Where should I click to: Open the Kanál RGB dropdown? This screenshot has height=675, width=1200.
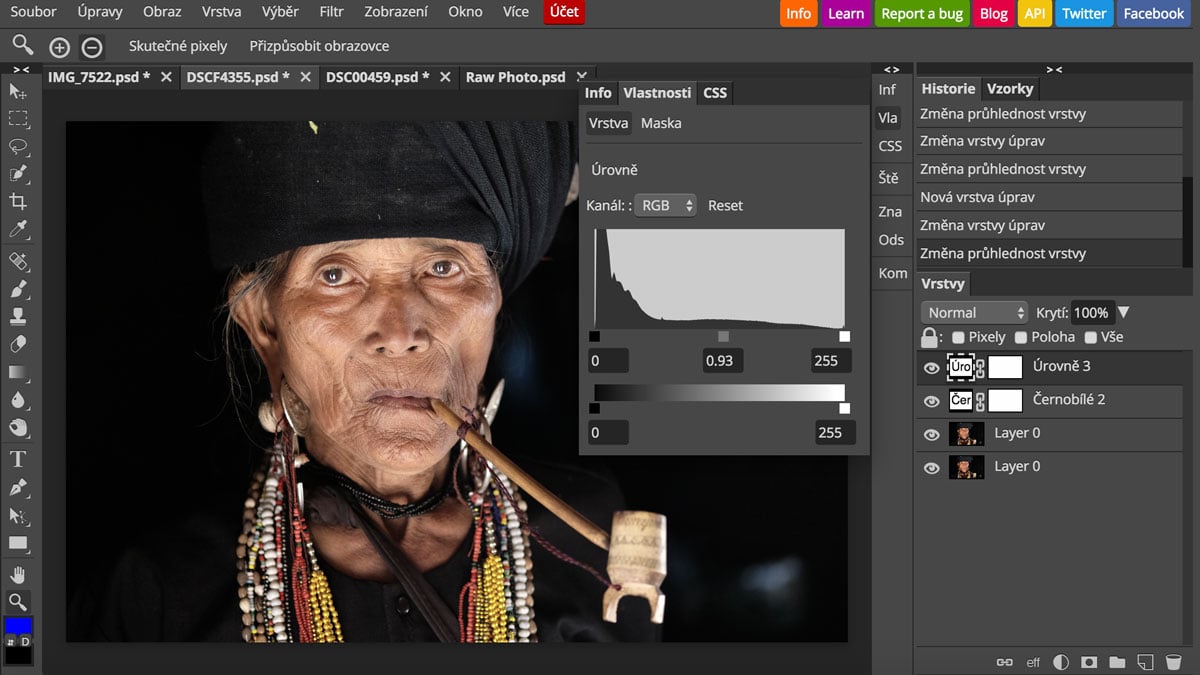point(665,205)
